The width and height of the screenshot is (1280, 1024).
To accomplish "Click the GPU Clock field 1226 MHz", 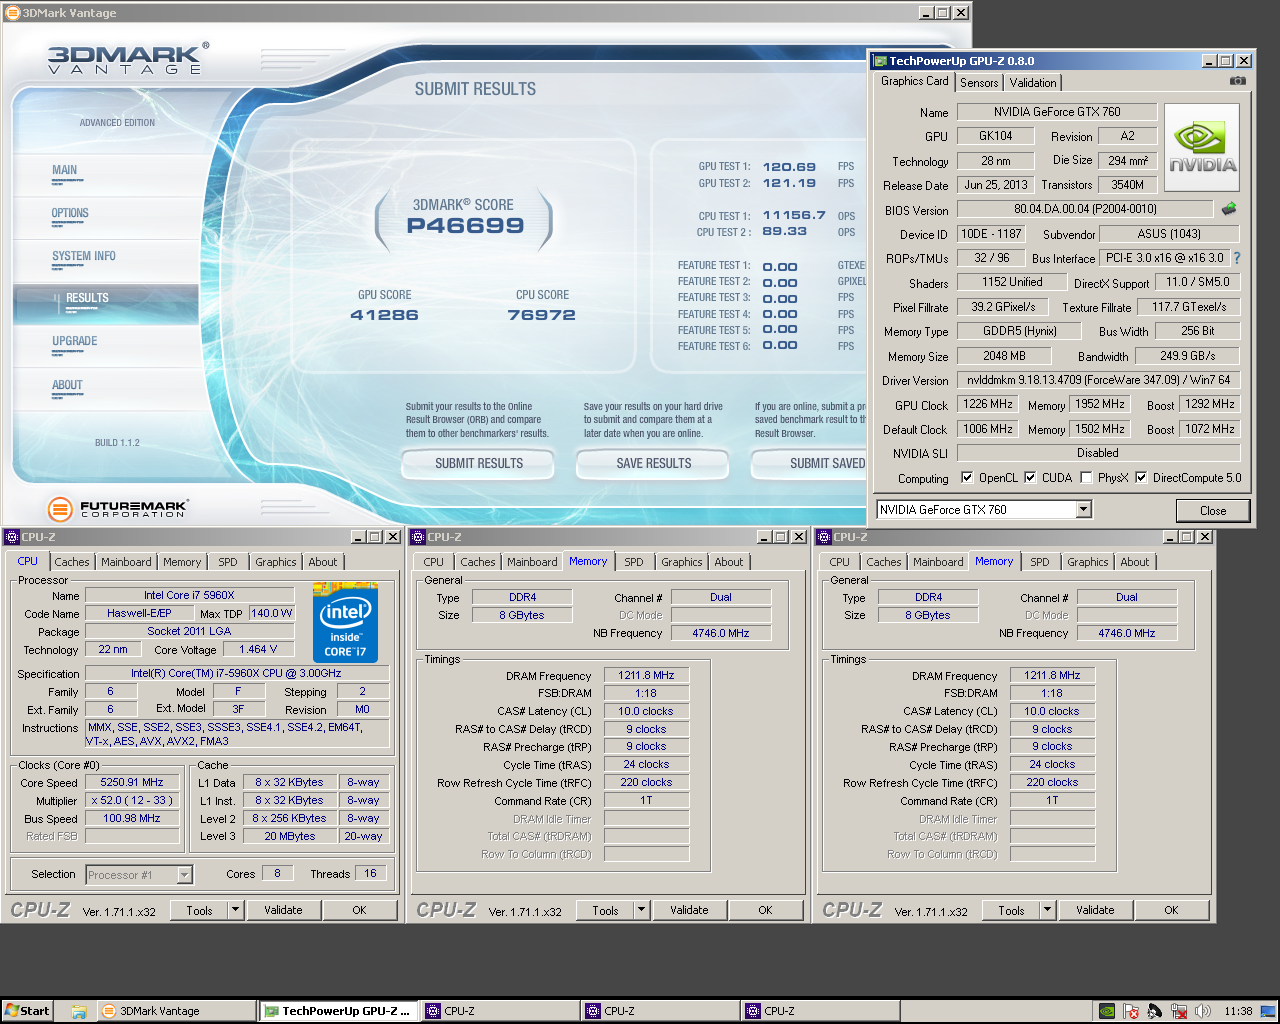I will (x=988, y=405).
